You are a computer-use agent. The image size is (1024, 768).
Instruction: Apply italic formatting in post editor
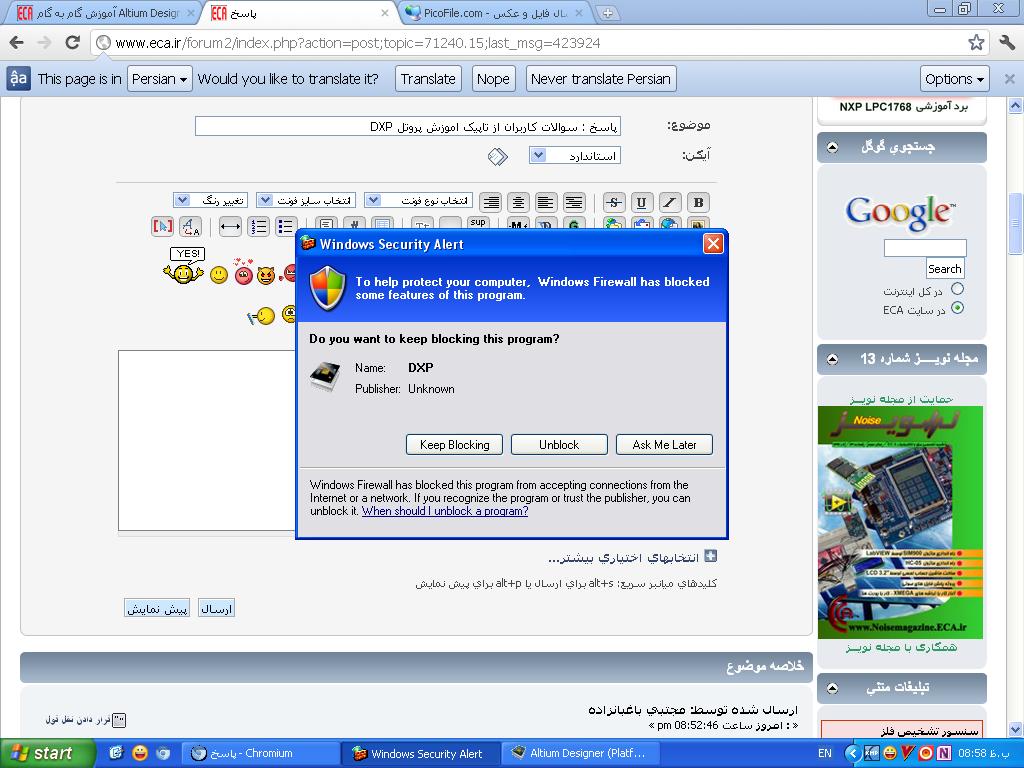669,202
